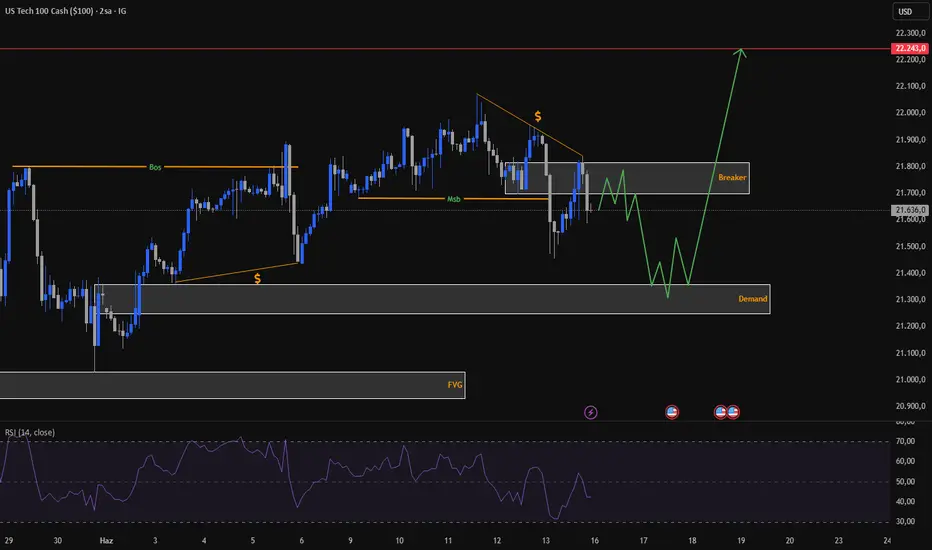The height and width of the screenshot is (550, 932).
Task: Open the standalone US flag economic event icon
Action: 672,412
